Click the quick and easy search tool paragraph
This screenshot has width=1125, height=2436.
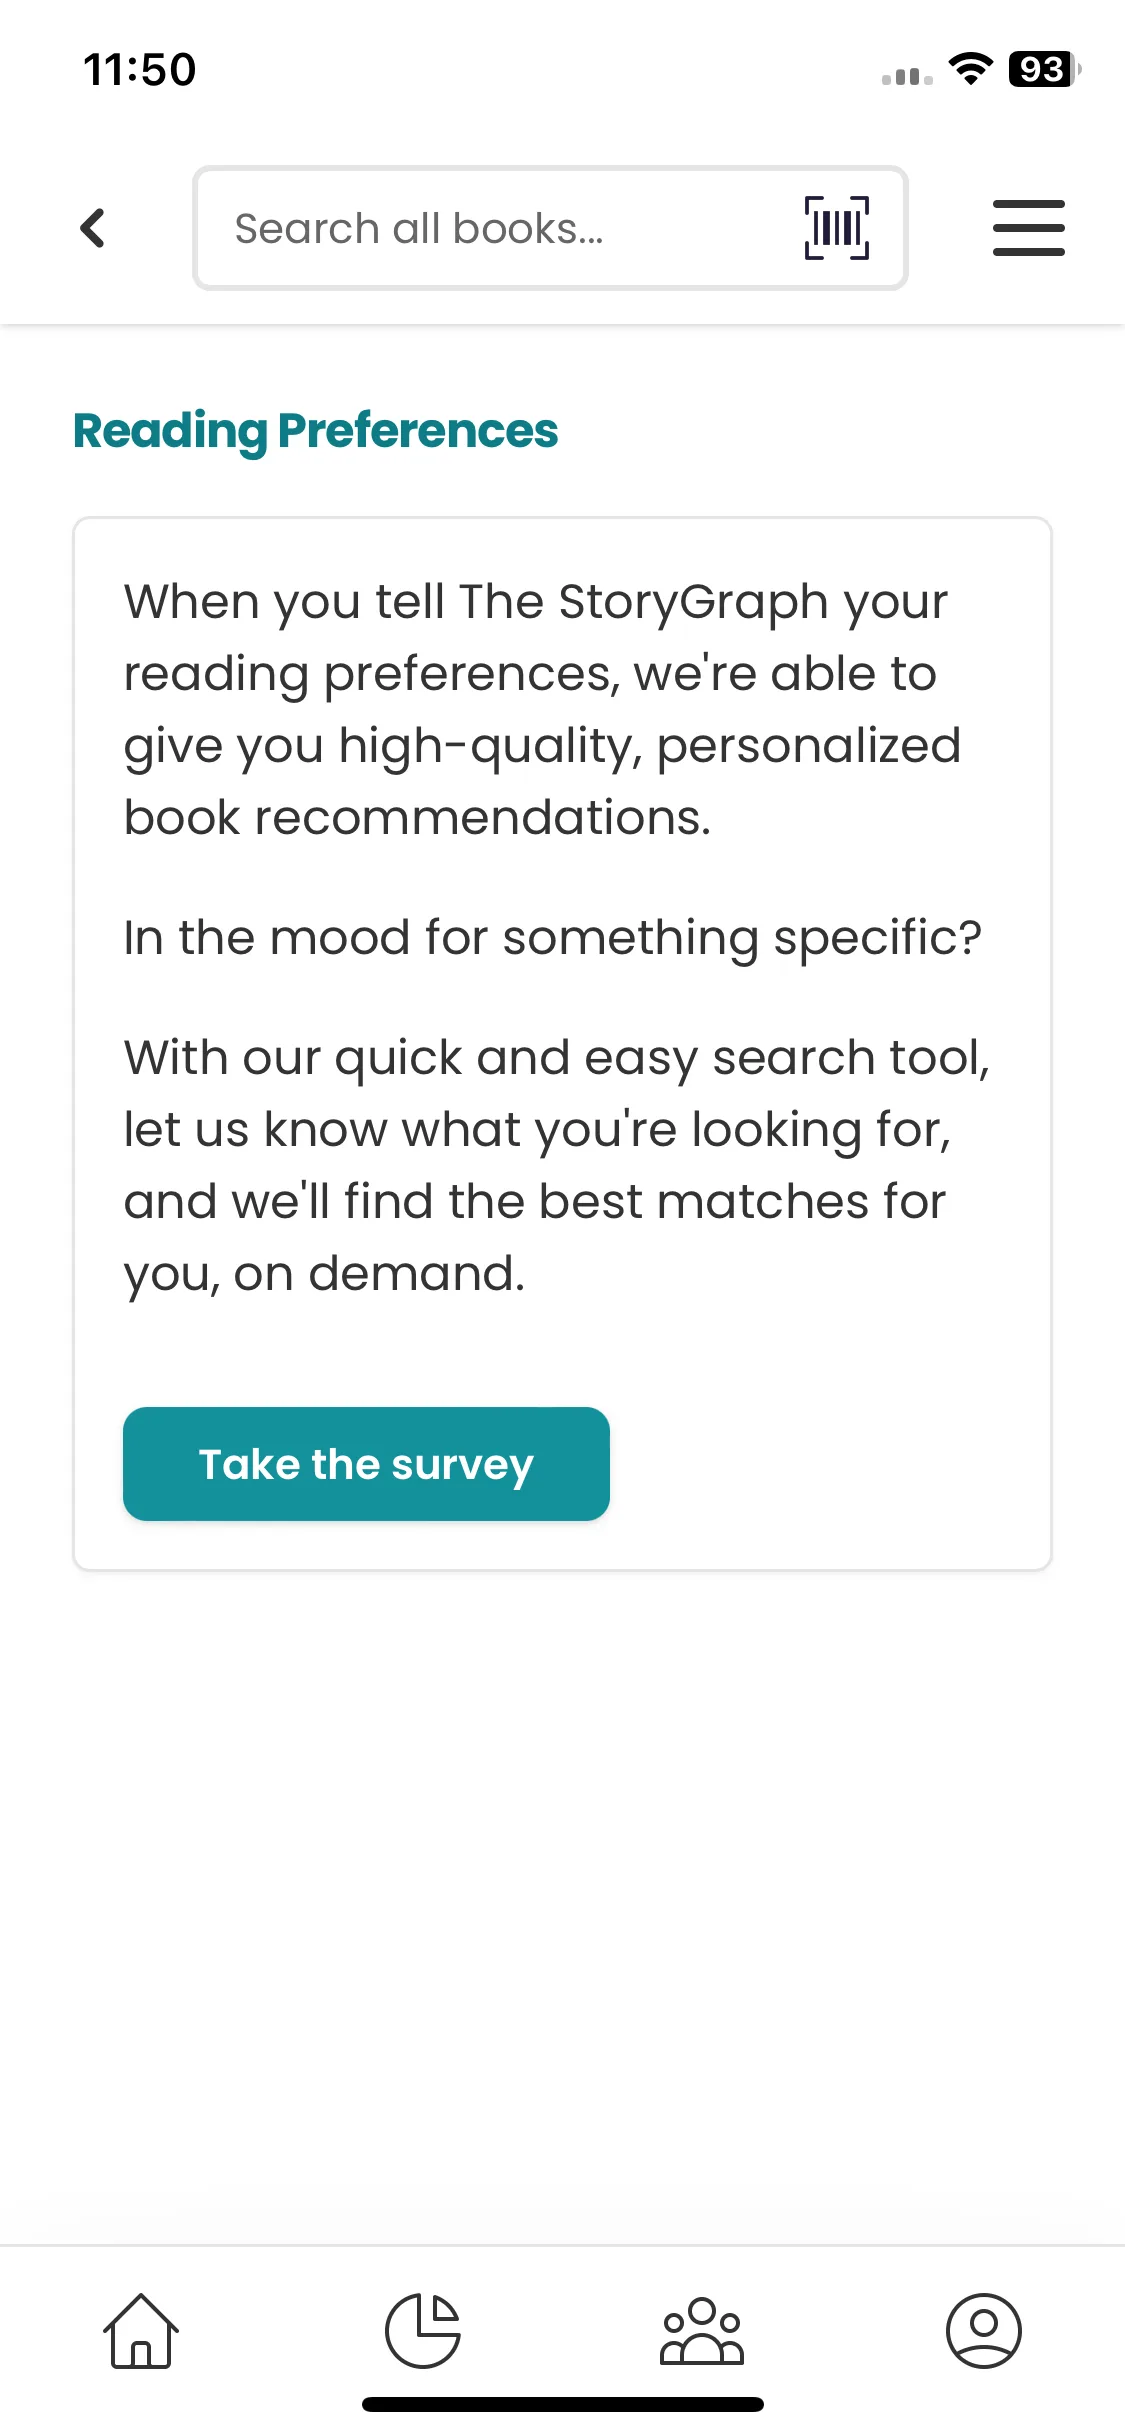click(556, 1165)
